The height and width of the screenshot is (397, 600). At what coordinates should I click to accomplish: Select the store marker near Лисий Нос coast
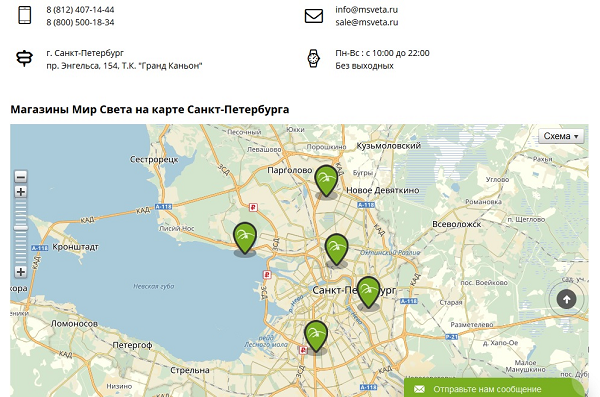click(245, 238)
